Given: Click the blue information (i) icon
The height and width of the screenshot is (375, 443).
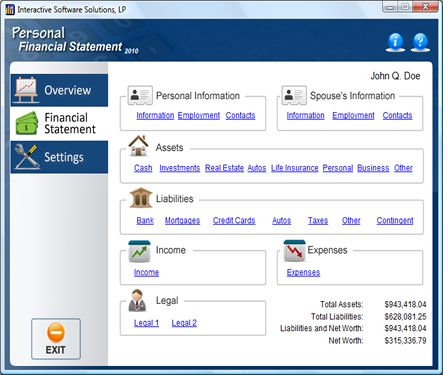Looking at the screenshot, I should pyautogui.click(x=395, y=42).
